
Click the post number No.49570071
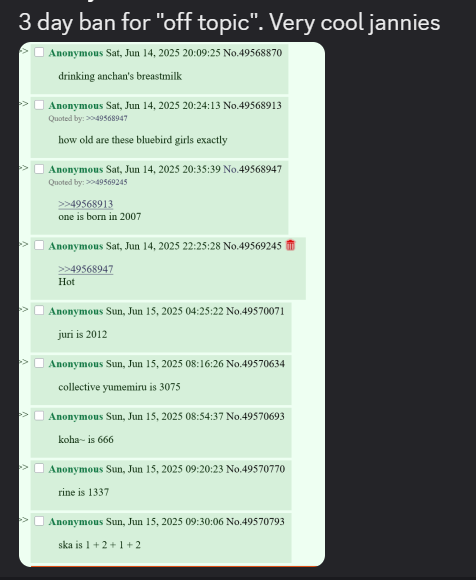point(256,311)
